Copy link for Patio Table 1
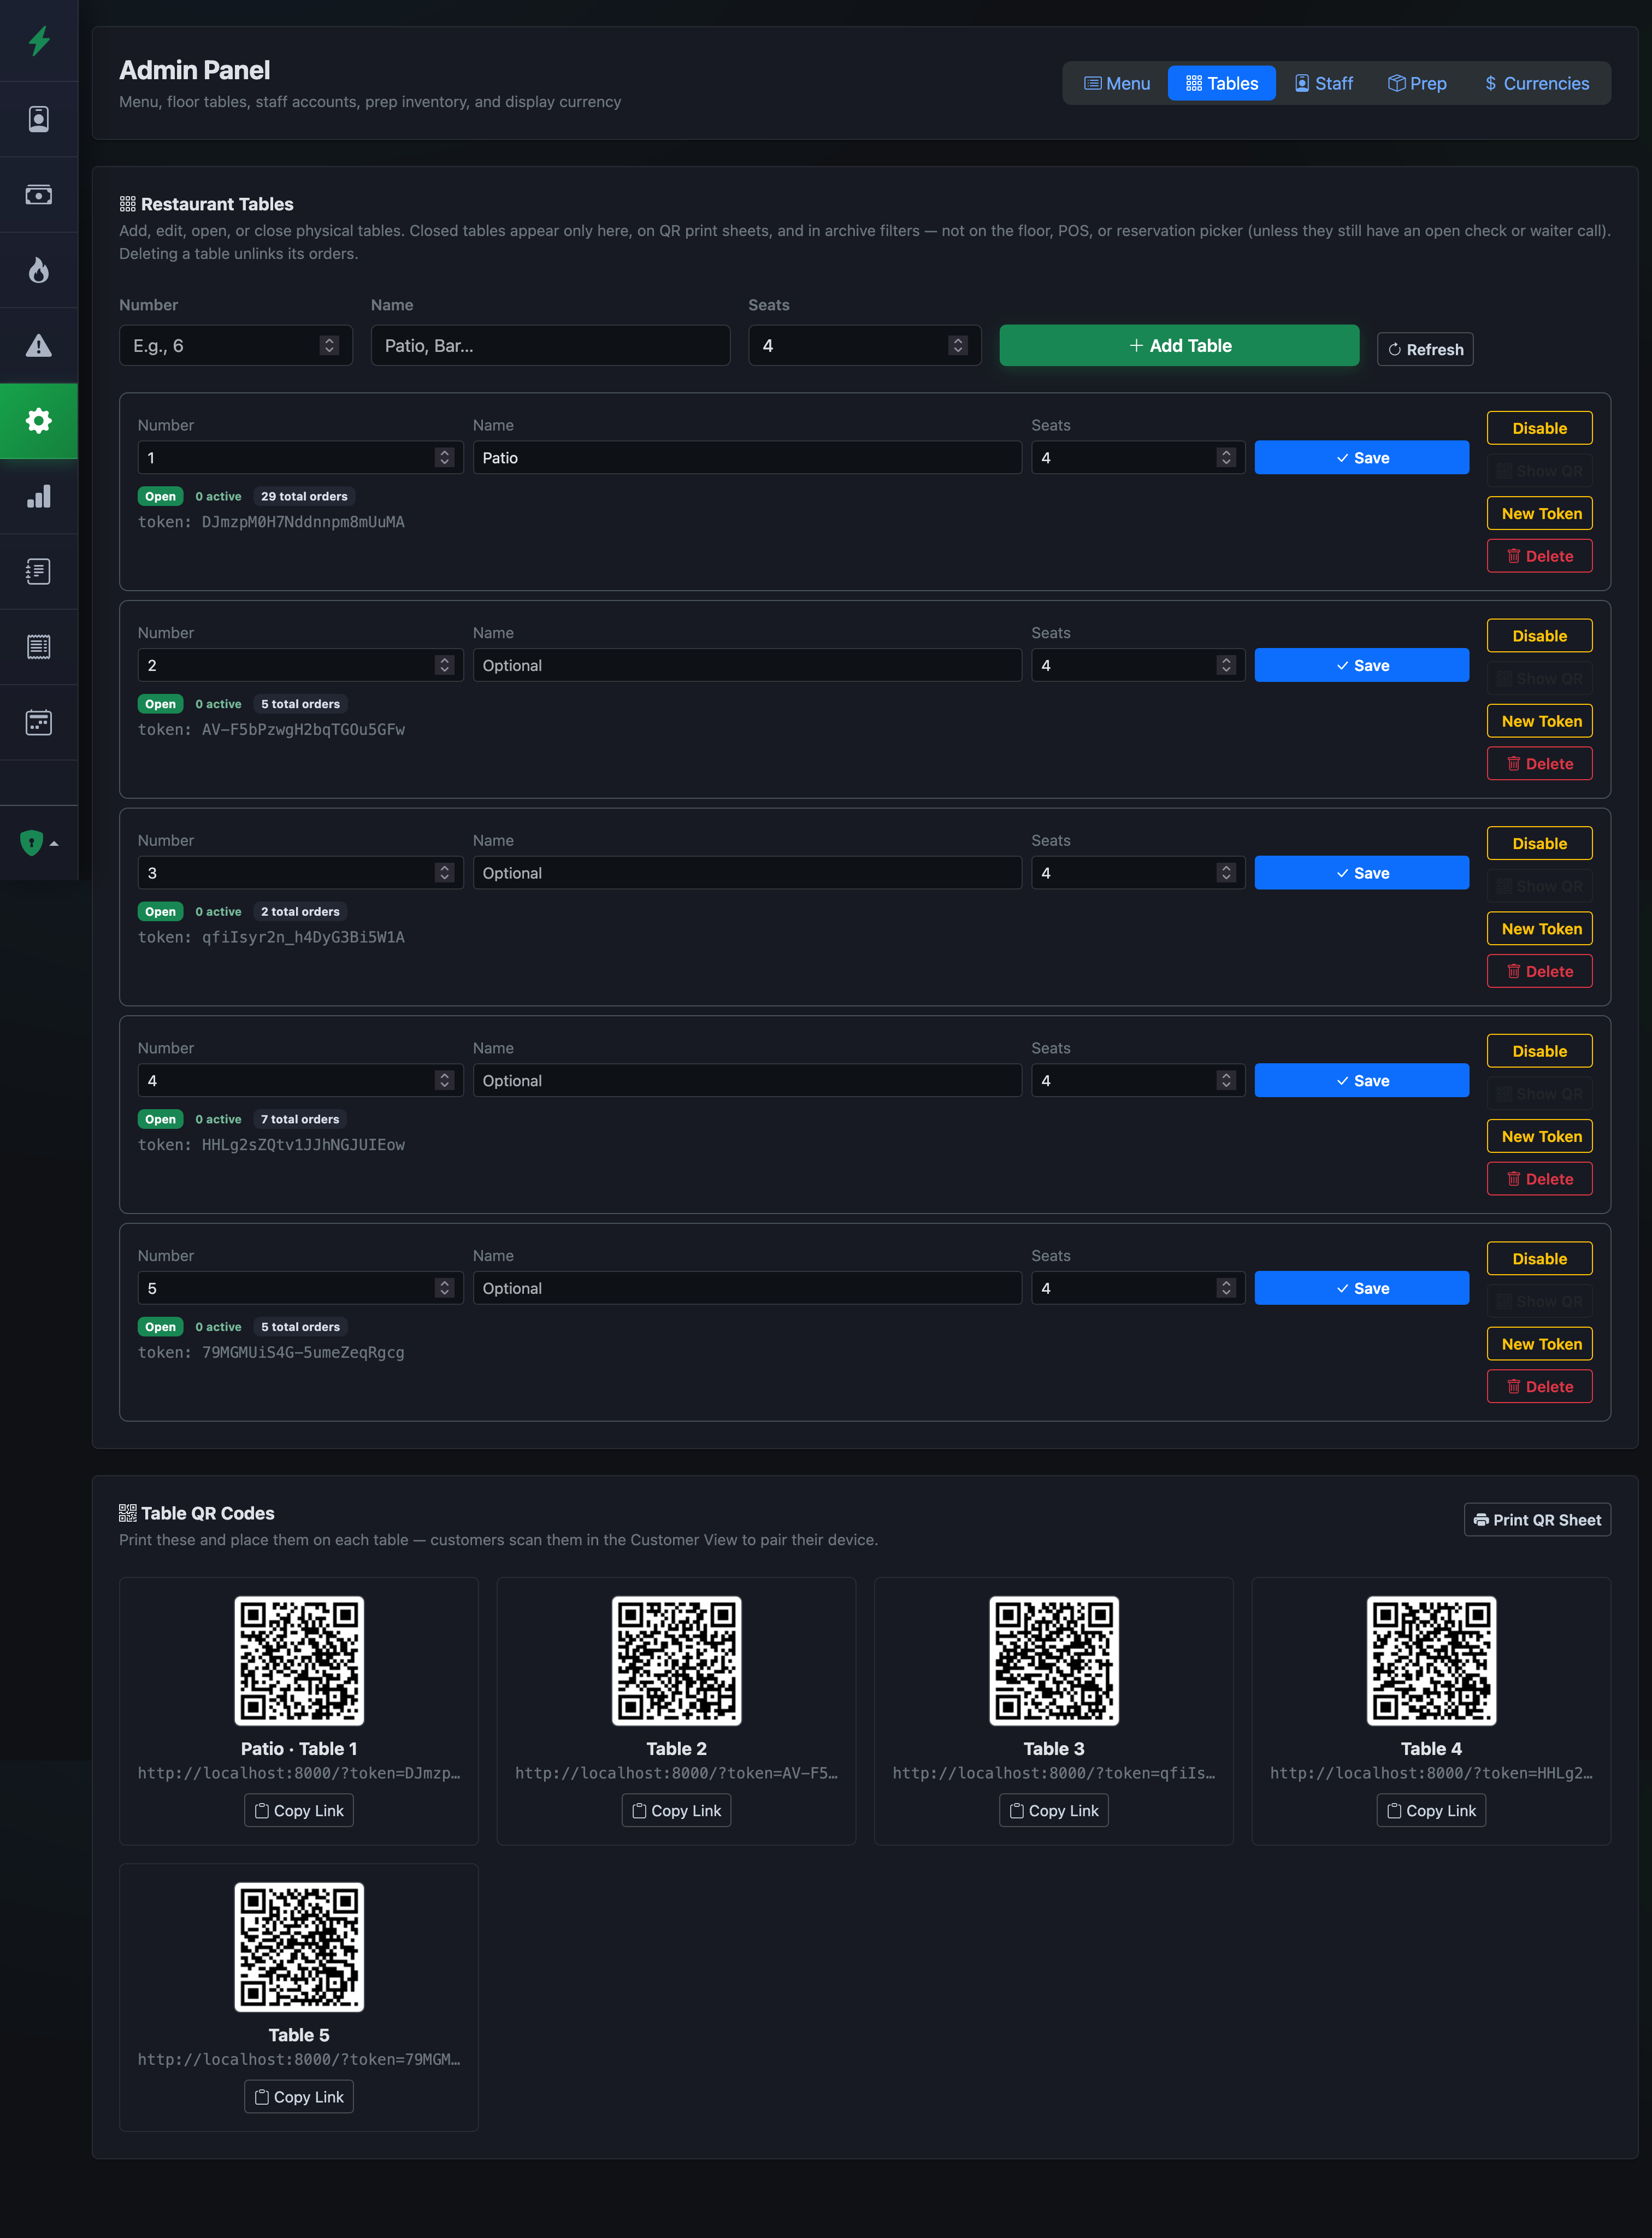 click(299, 1811)
